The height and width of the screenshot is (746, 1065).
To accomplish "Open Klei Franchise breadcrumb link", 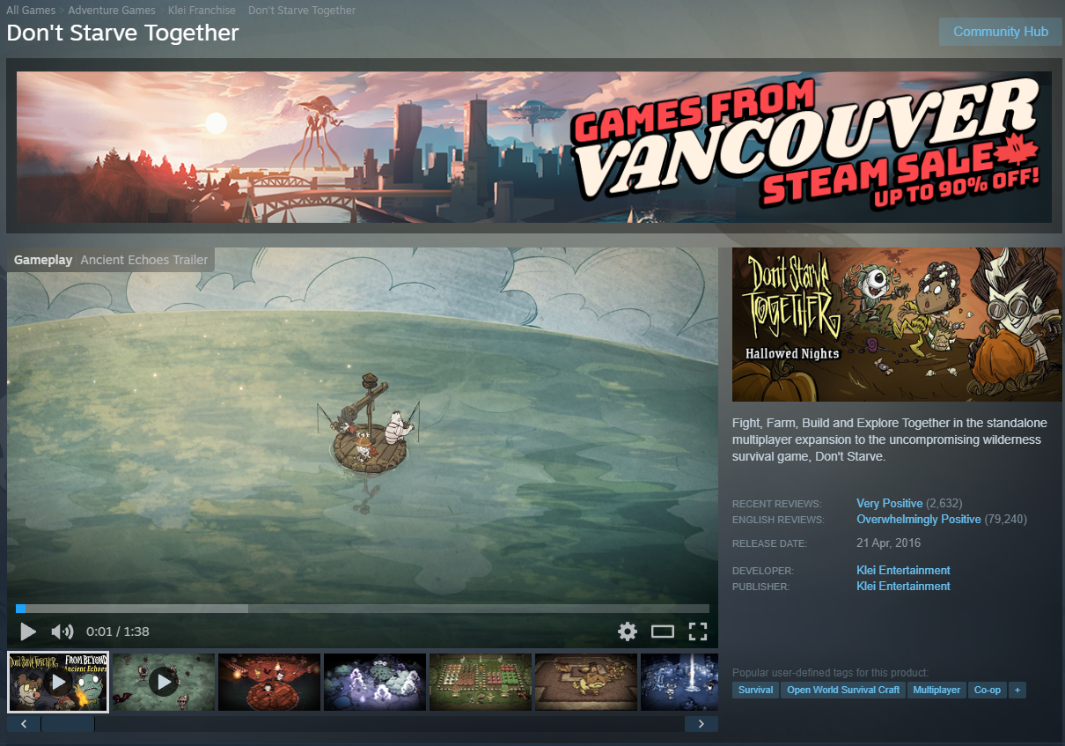I will pyautogui.click(x=202, y=10).
